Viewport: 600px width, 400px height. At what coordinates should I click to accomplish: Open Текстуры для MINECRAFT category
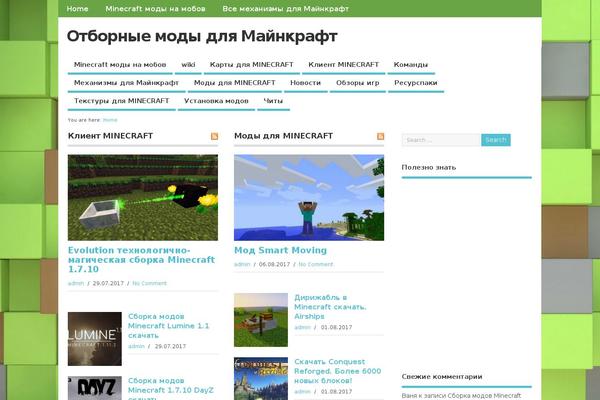(121, 101)
